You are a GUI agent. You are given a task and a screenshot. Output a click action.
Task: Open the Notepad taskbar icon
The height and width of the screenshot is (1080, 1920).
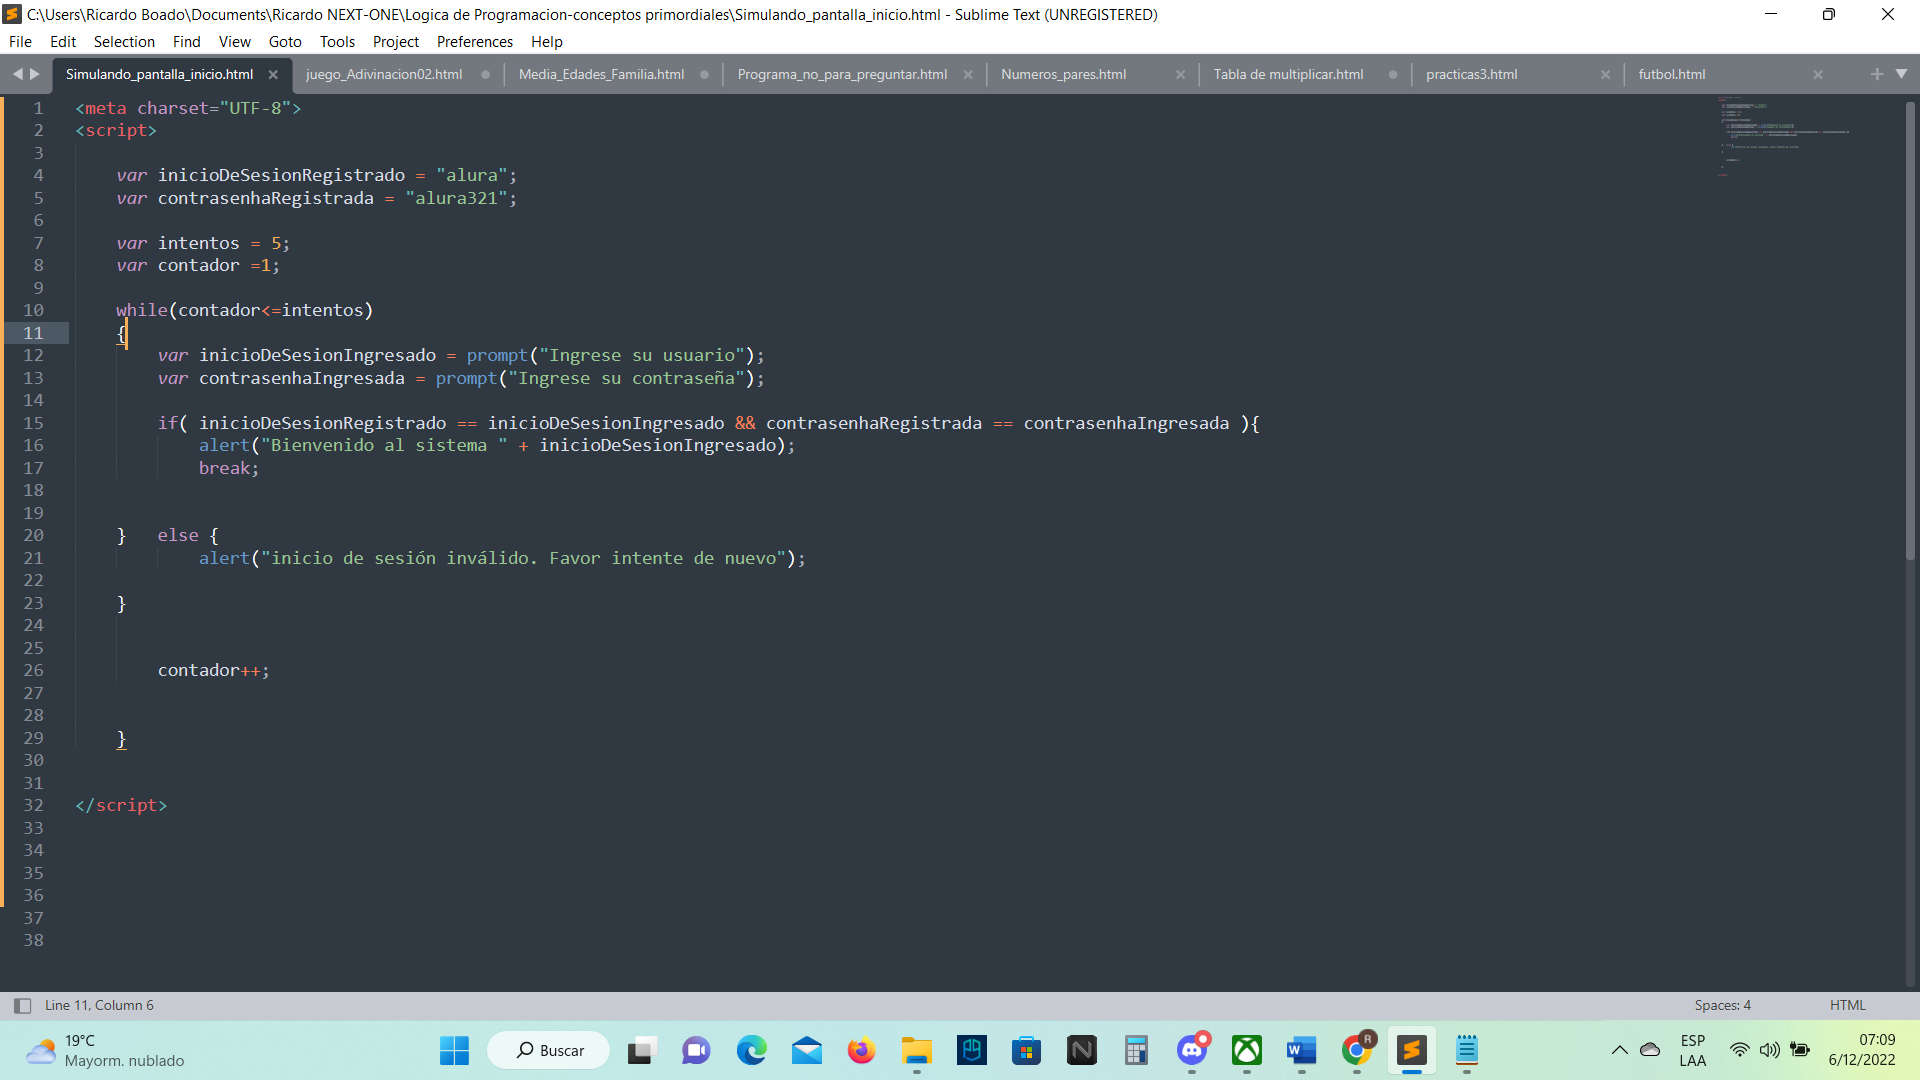point(1467,1050)
